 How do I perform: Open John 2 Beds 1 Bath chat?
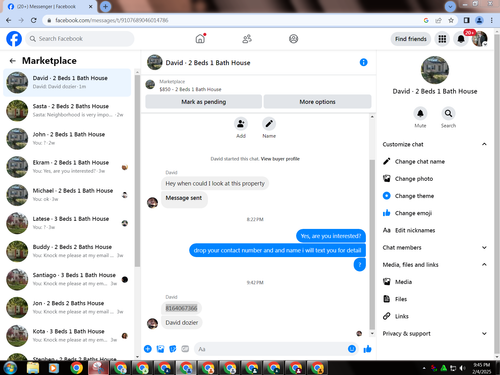click(x=67, y=139)
